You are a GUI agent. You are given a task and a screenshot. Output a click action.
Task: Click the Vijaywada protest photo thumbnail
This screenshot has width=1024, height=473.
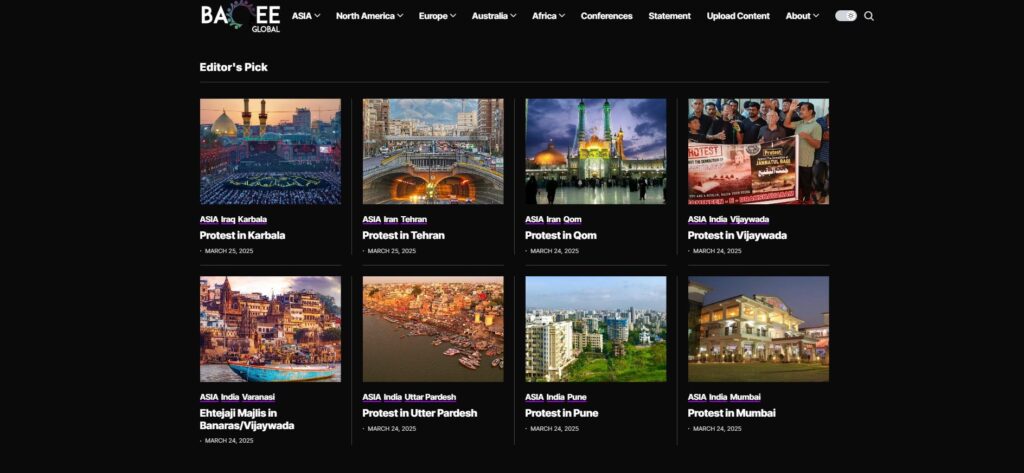758,151
